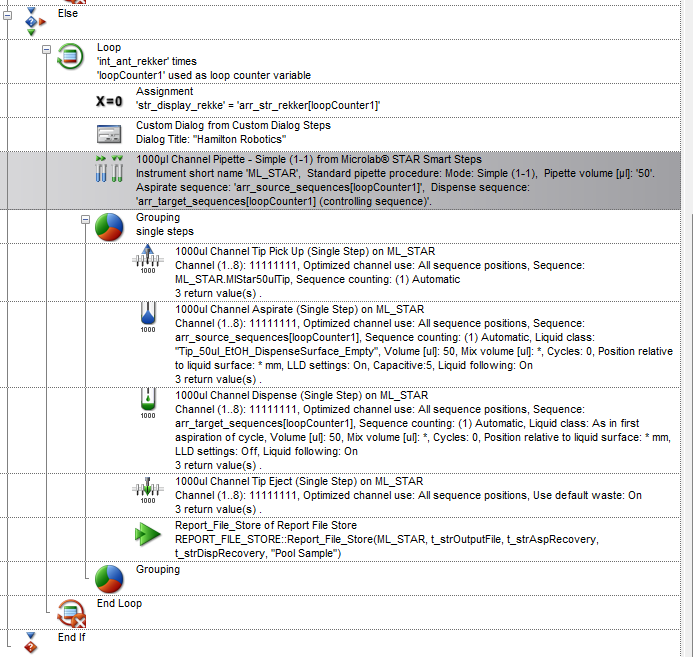Click the Dialog Title Hamilton Robotics text
The image size is (693, 657).
click(211, 140)
